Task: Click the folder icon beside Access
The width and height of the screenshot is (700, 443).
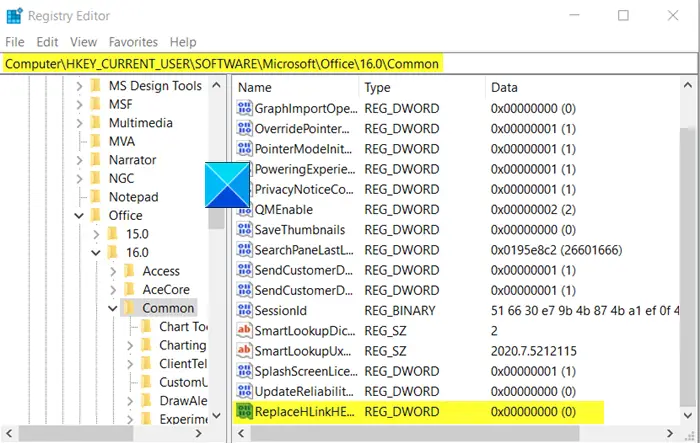Action: (x=129, y=271)
